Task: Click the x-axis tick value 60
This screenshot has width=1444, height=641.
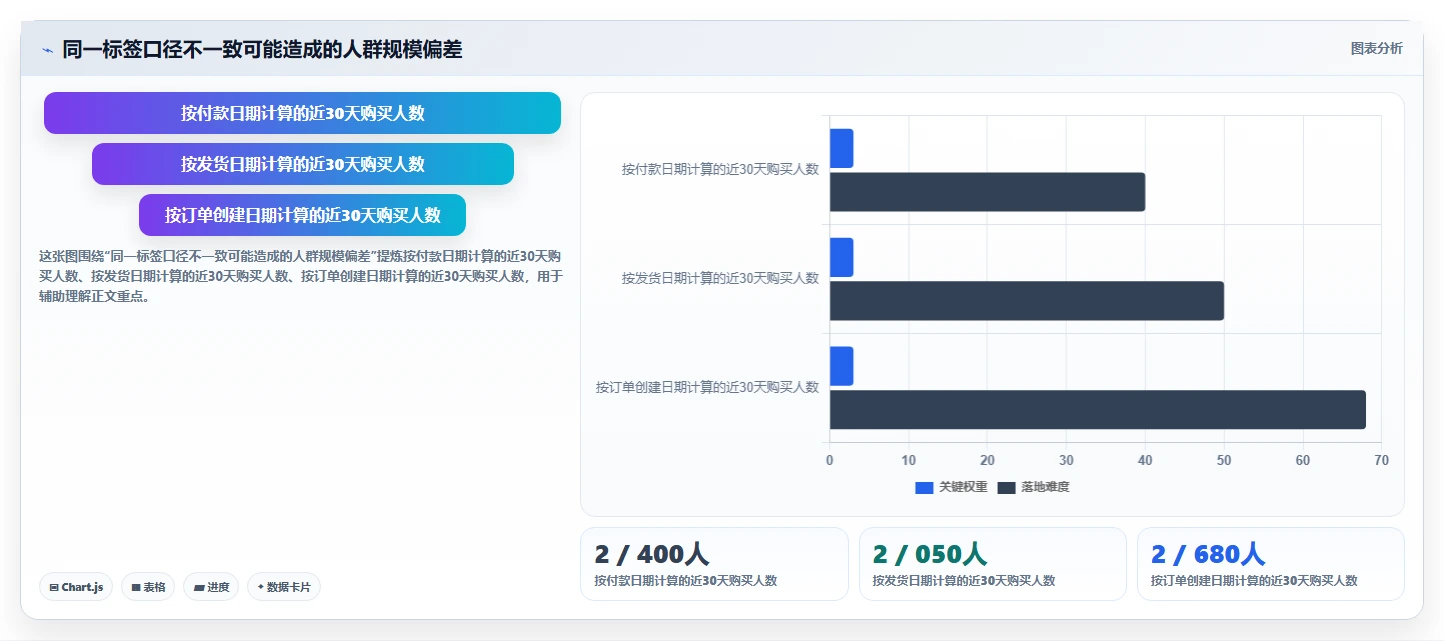Action: [1303, 460]
